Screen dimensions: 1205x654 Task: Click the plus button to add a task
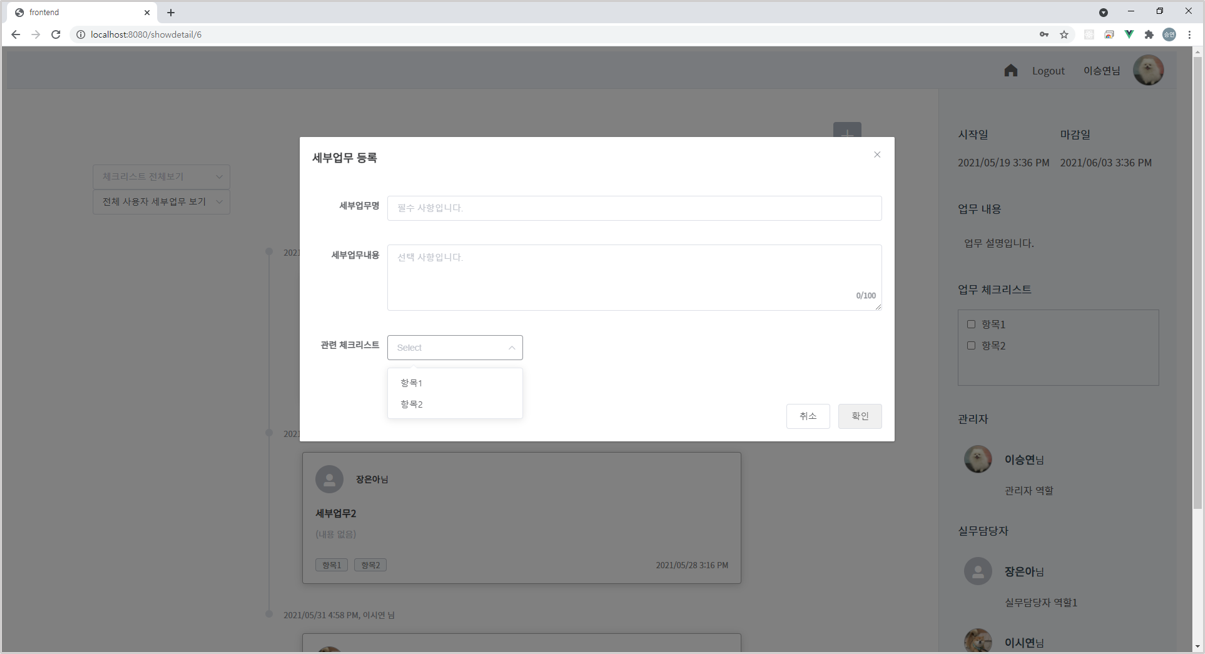(846, 132)
